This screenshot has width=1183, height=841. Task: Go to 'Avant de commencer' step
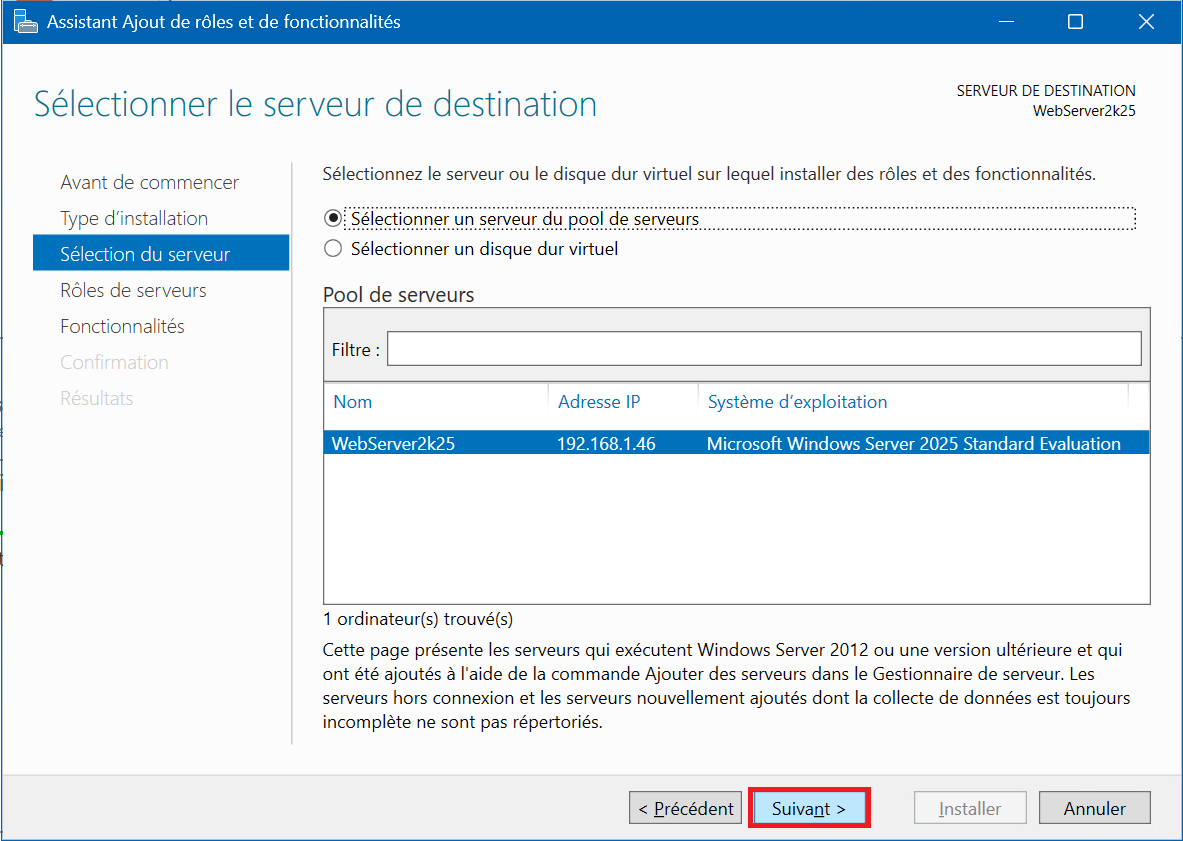pyautogui.click(x=149, y=182)
